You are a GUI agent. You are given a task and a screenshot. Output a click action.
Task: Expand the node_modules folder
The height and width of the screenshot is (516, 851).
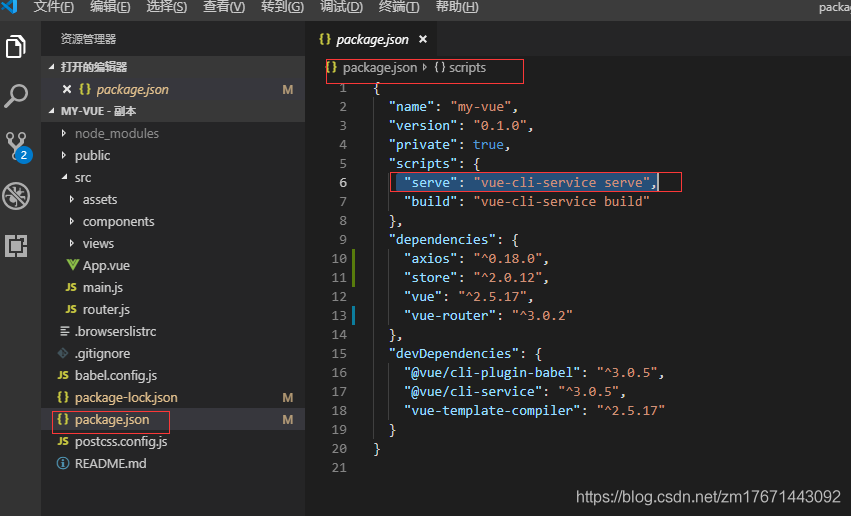pos(116,133)
